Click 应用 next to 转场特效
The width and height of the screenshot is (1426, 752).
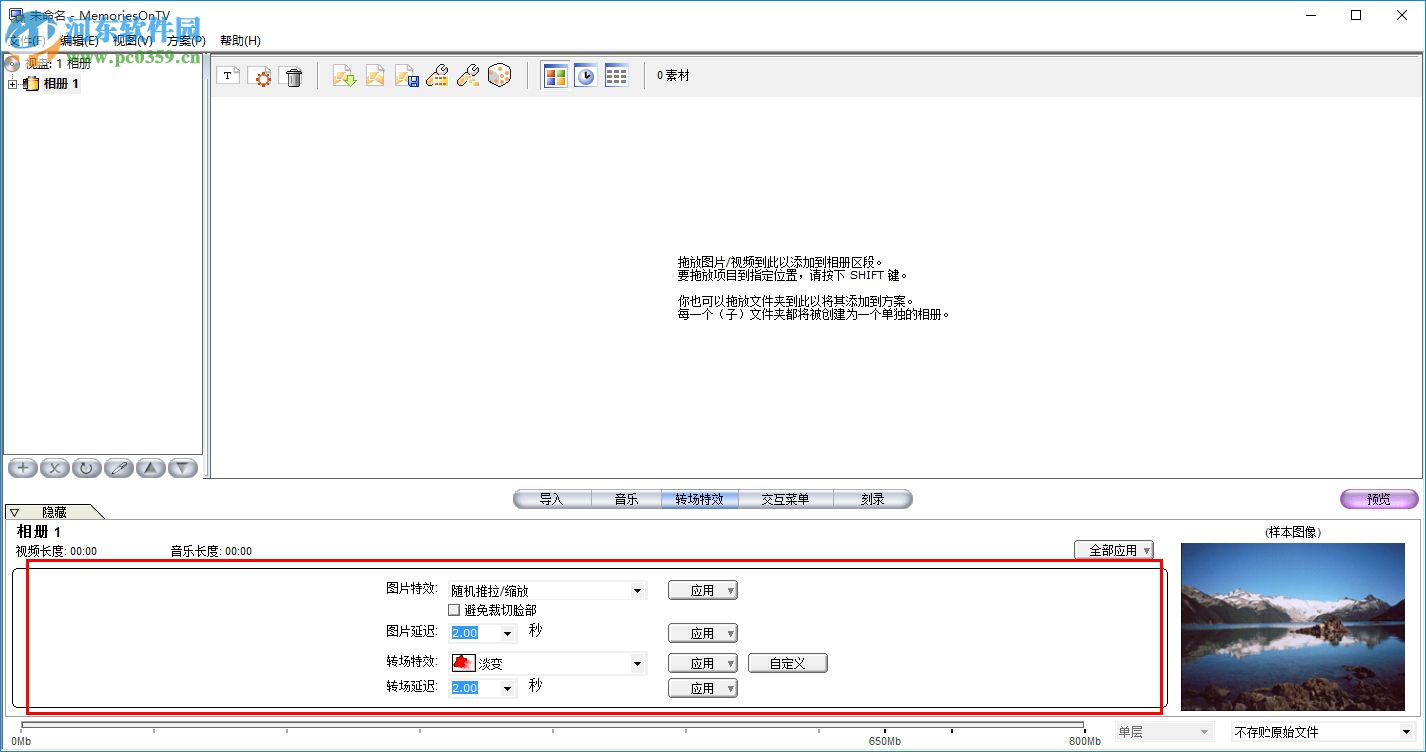(703, 663)
